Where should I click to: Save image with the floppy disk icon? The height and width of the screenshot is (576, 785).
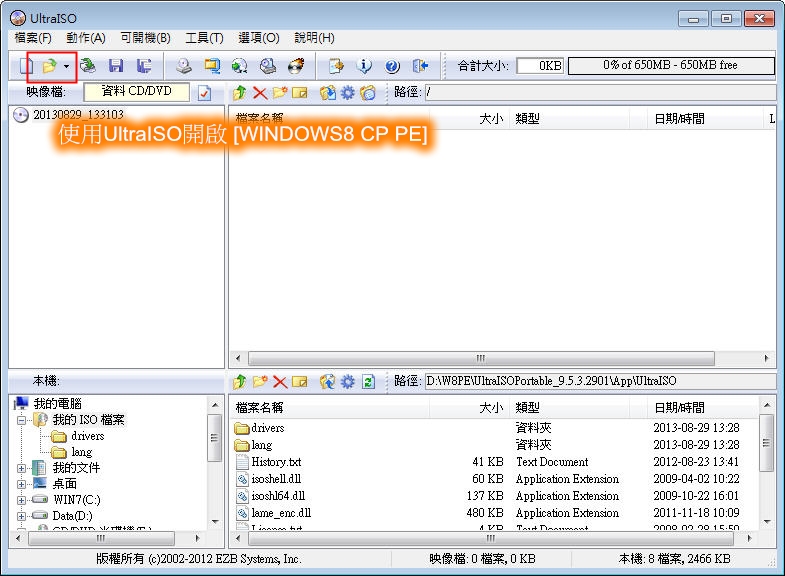116,66
